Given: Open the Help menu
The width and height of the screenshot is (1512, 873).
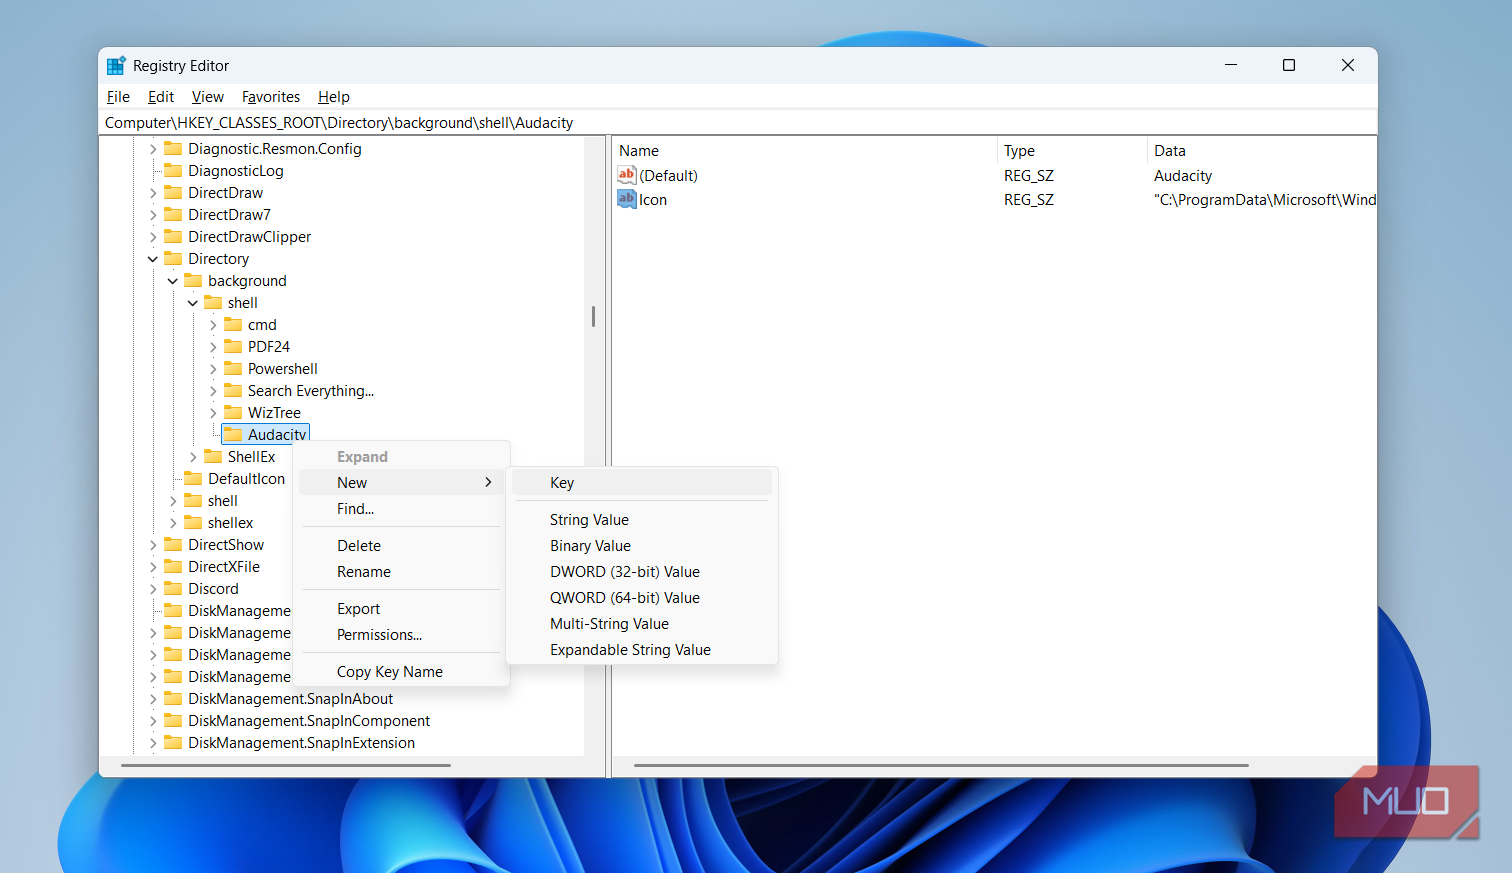Looking at the screenshot, I should [334, 97].
